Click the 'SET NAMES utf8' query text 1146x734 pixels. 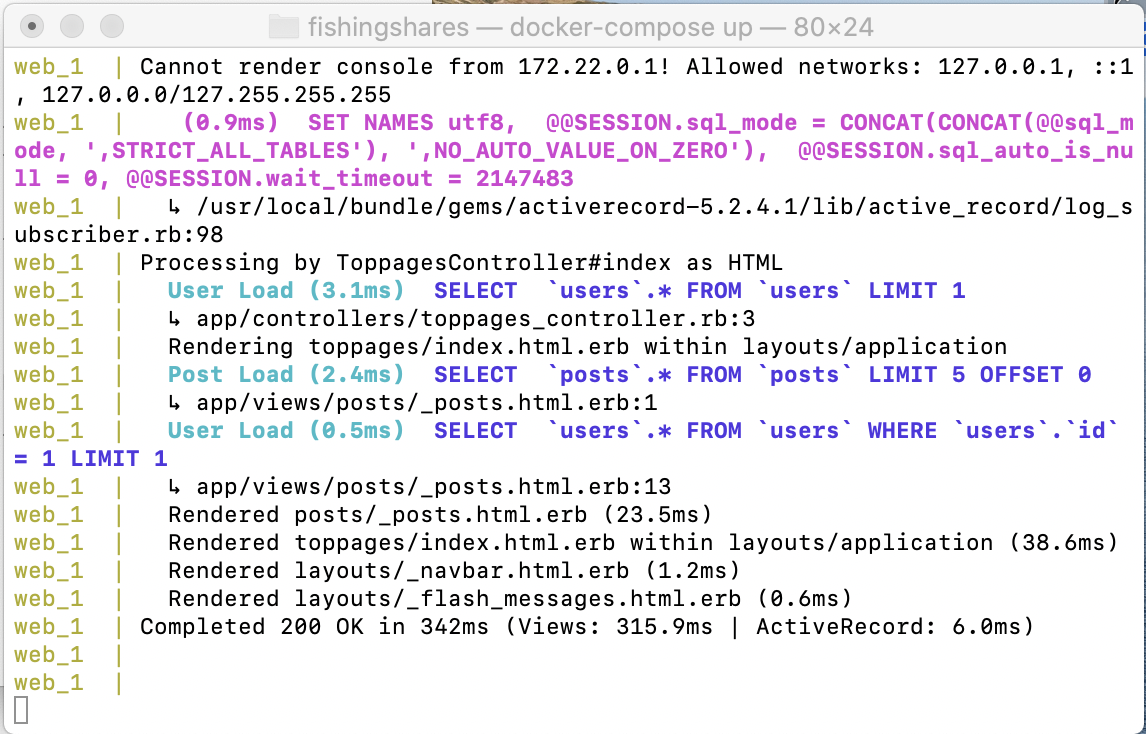point(411,123)
